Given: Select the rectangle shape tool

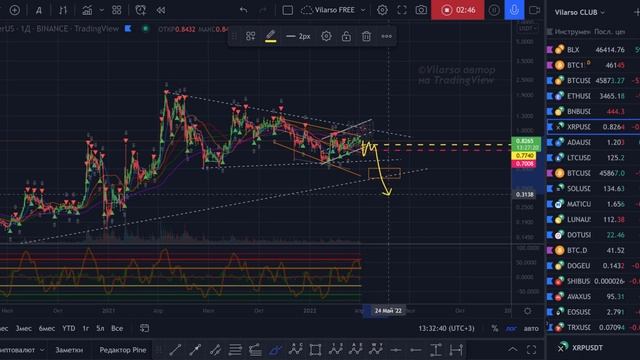Looking at the screenshot, I should pyautogui.click(x=315, y=350).
